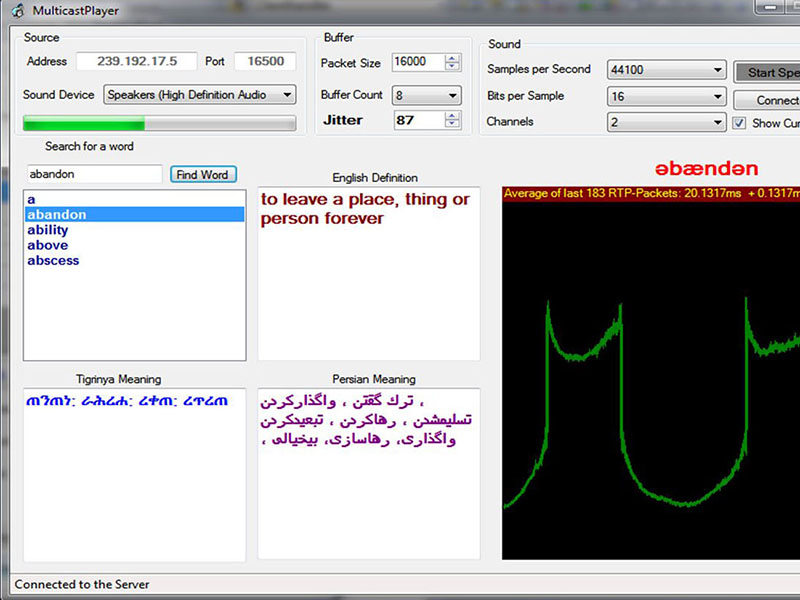Click the word search input field
Image resolution: width=800 pixels, height=600 pixels.
(x=93, y=174)
